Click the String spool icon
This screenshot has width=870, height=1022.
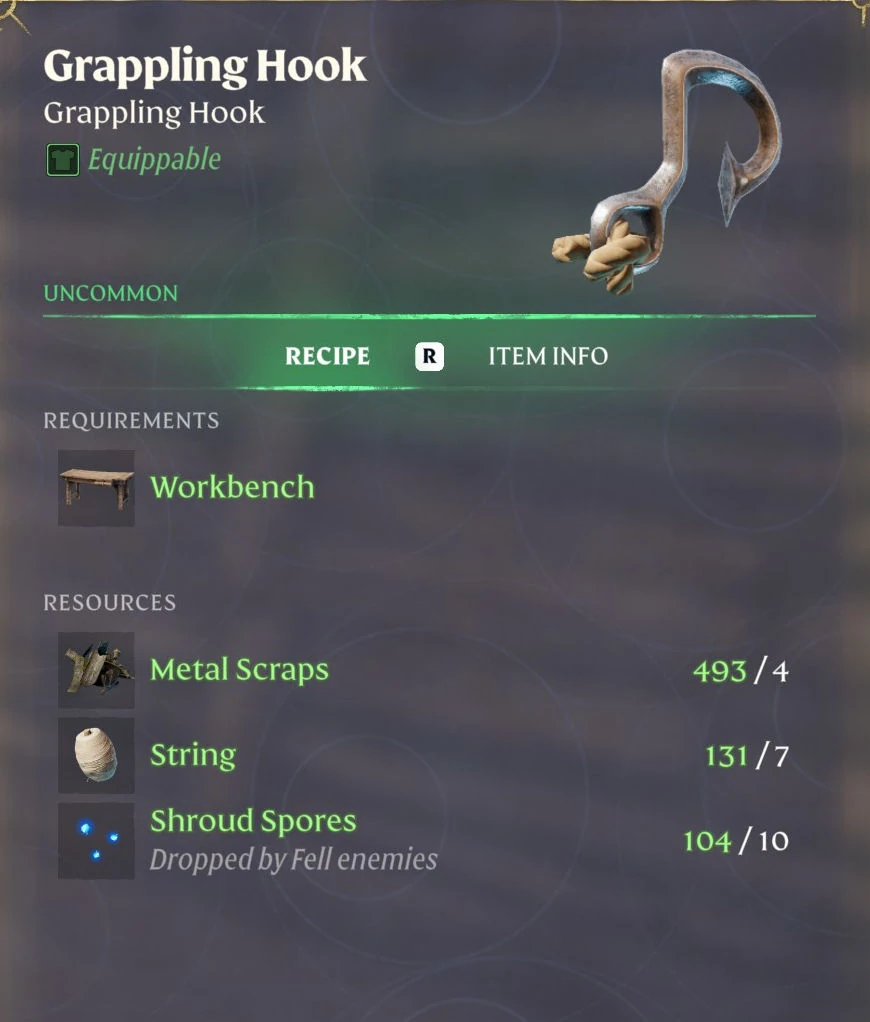pyautogui.click(x=96, y=755)
